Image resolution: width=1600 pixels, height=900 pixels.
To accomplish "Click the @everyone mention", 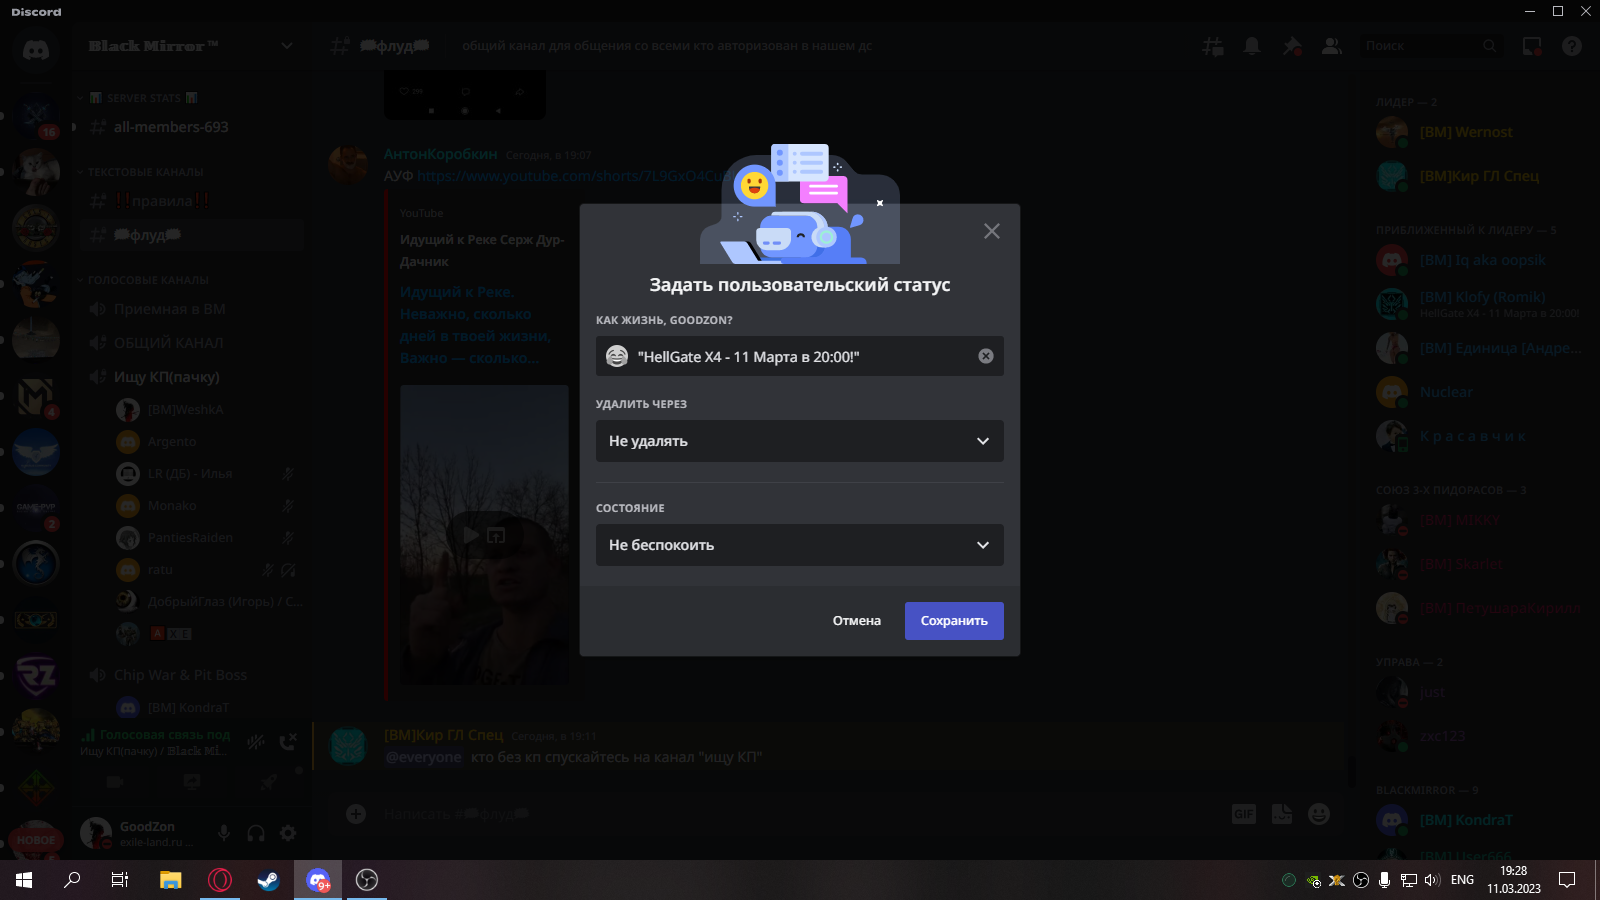I will point(424,757).
